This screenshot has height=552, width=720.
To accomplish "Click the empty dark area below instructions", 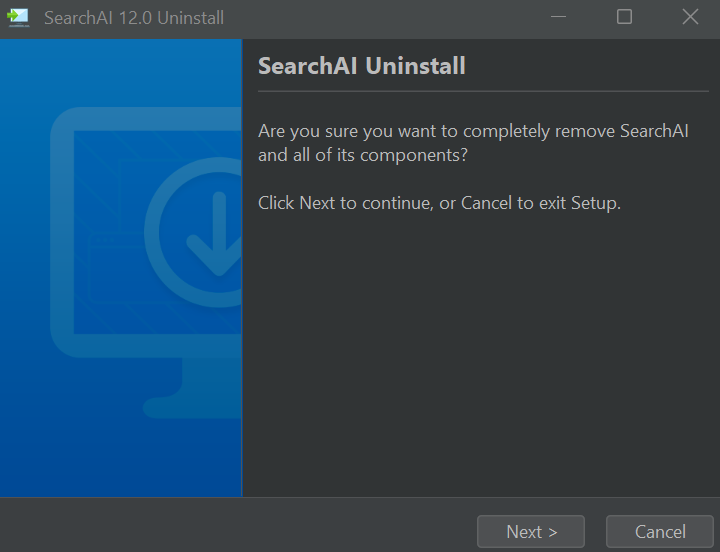I will click(480, 360).
